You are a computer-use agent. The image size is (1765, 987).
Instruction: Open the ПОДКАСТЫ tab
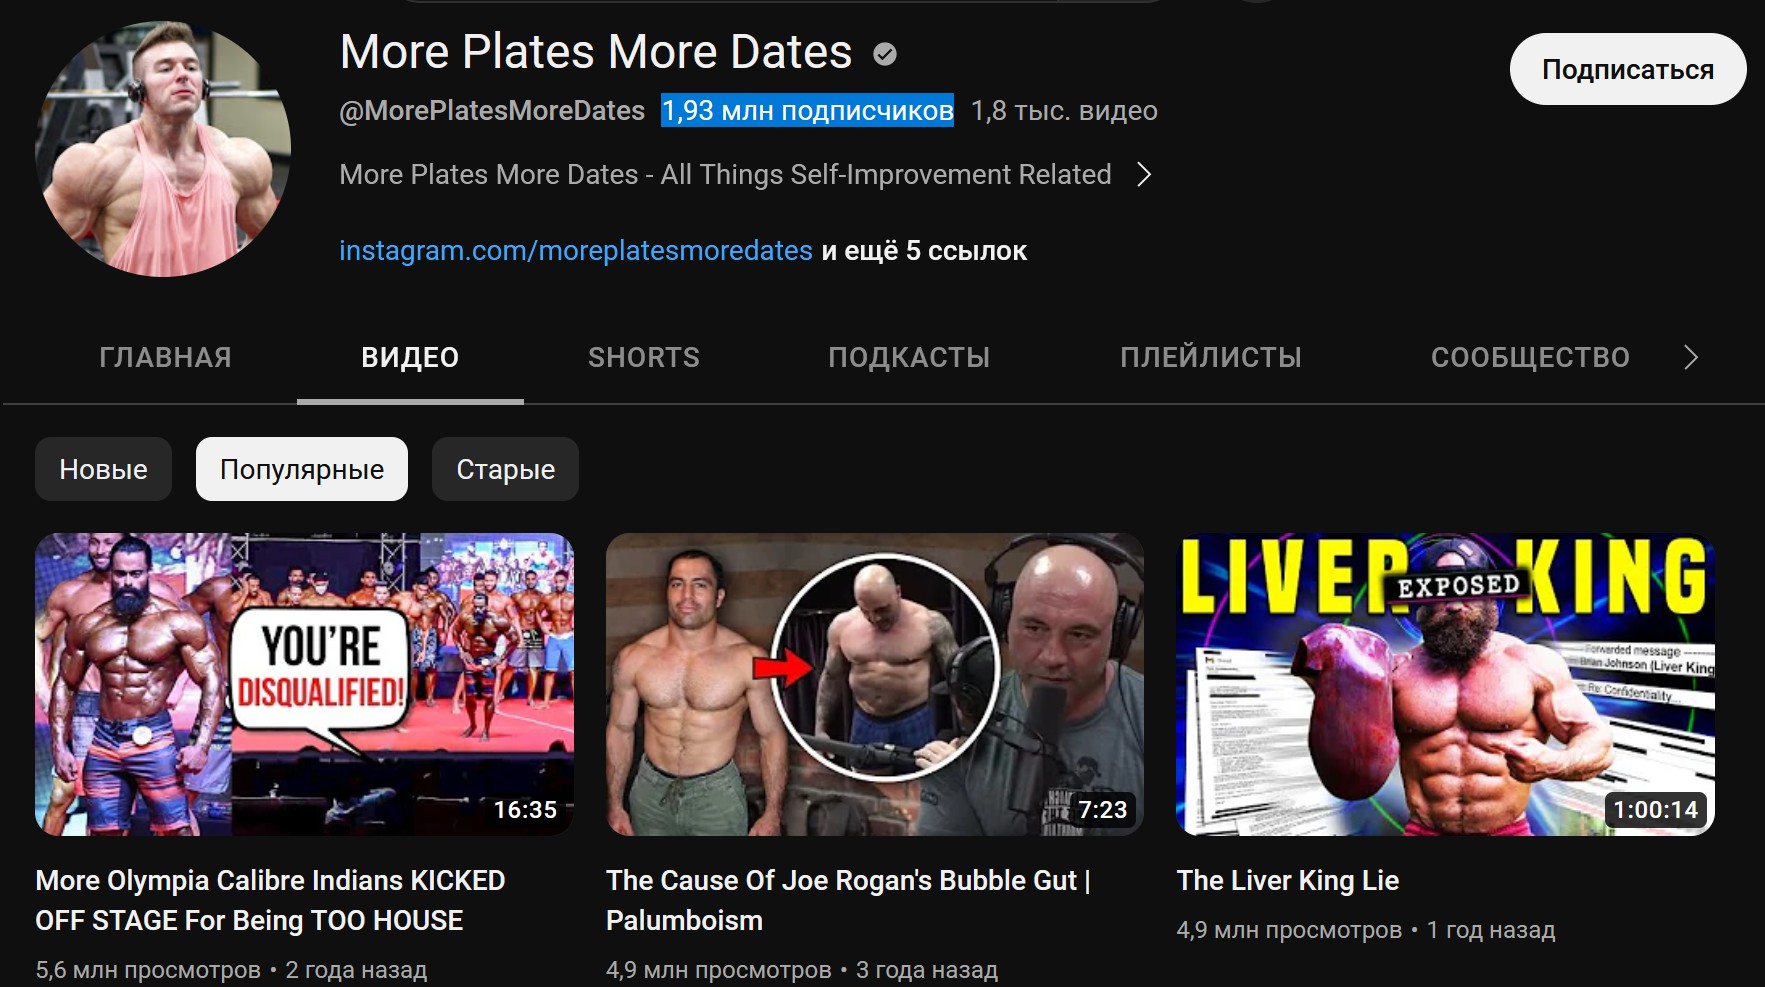[909, 357]
